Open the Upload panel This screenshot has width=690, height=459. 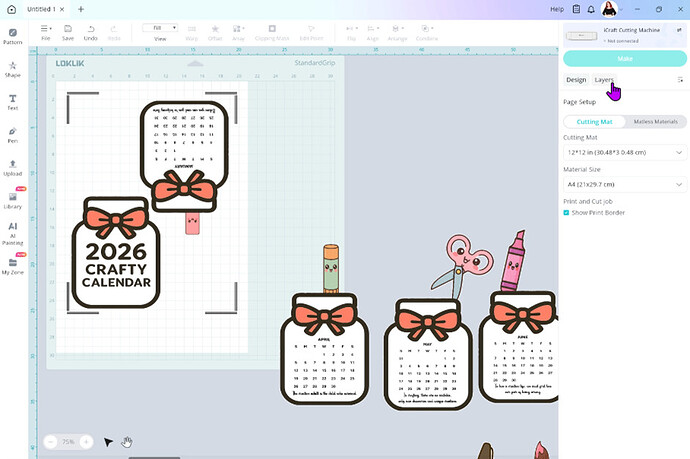[x=13, y=166]
